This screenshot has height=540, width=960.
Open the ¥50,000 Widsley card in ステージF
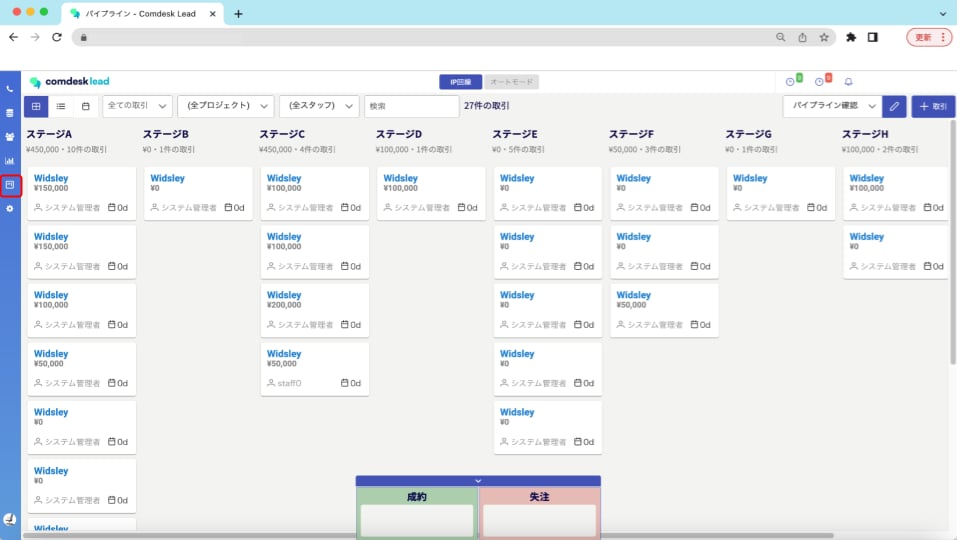point(664,310)
